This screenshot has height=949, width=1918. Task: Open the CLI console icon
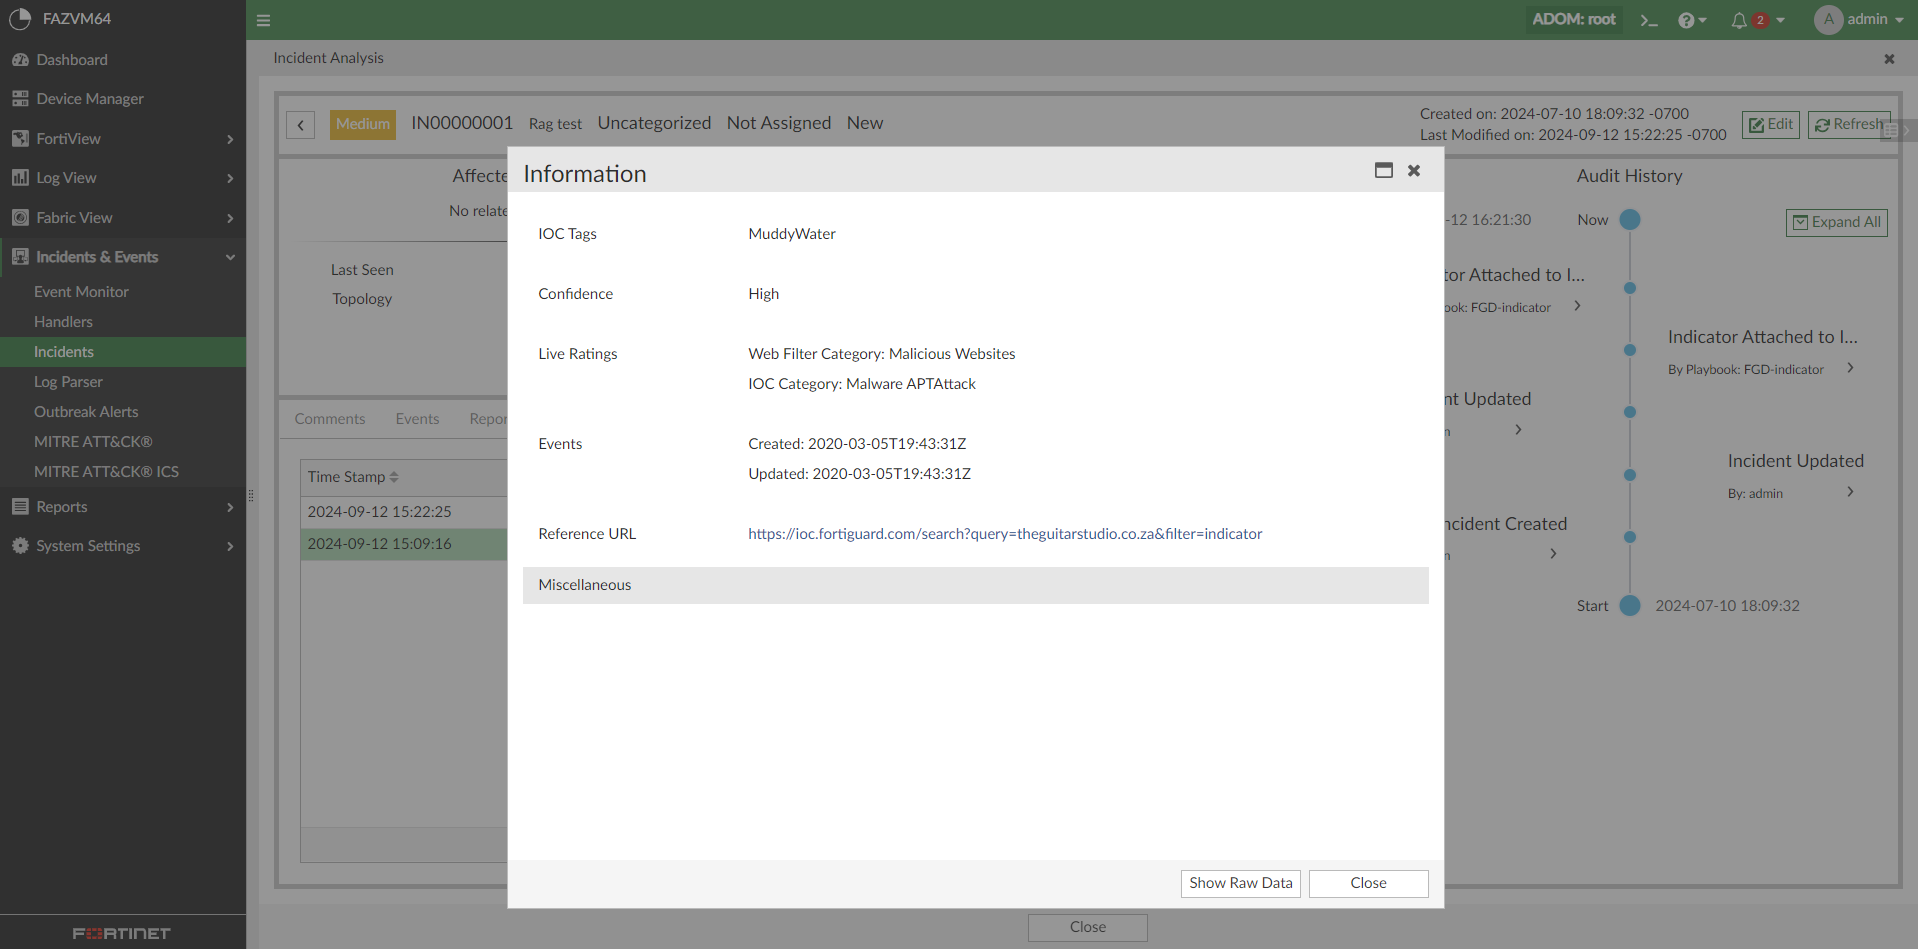[1649, 20]
